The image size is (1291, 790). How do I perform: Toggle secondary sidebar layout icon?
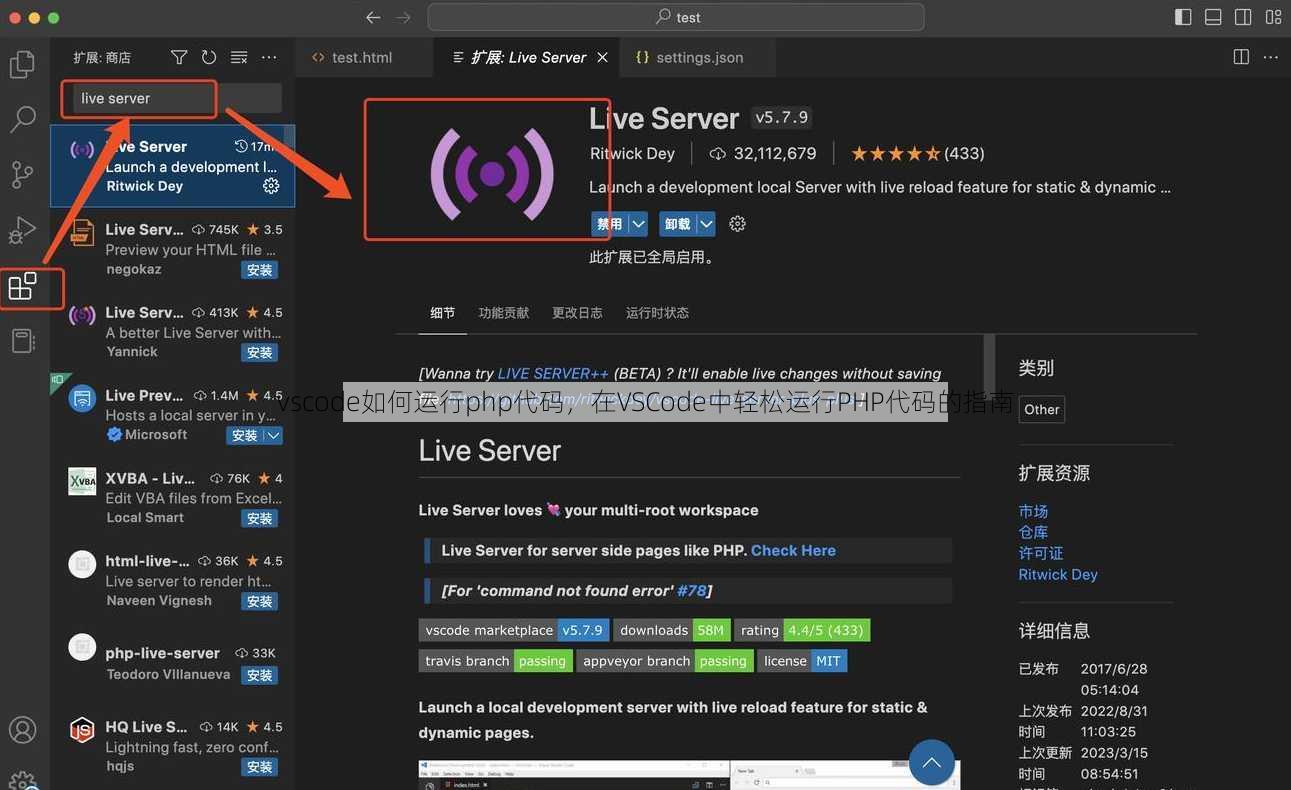[x=1243, y=17]
